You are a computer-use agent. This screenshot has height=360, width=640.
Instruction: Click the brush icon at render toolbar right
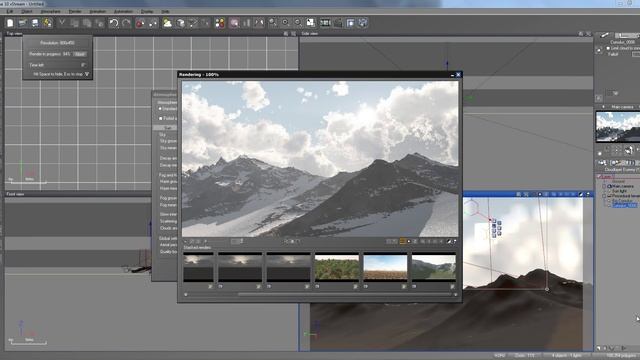click(x=449, y=242)
